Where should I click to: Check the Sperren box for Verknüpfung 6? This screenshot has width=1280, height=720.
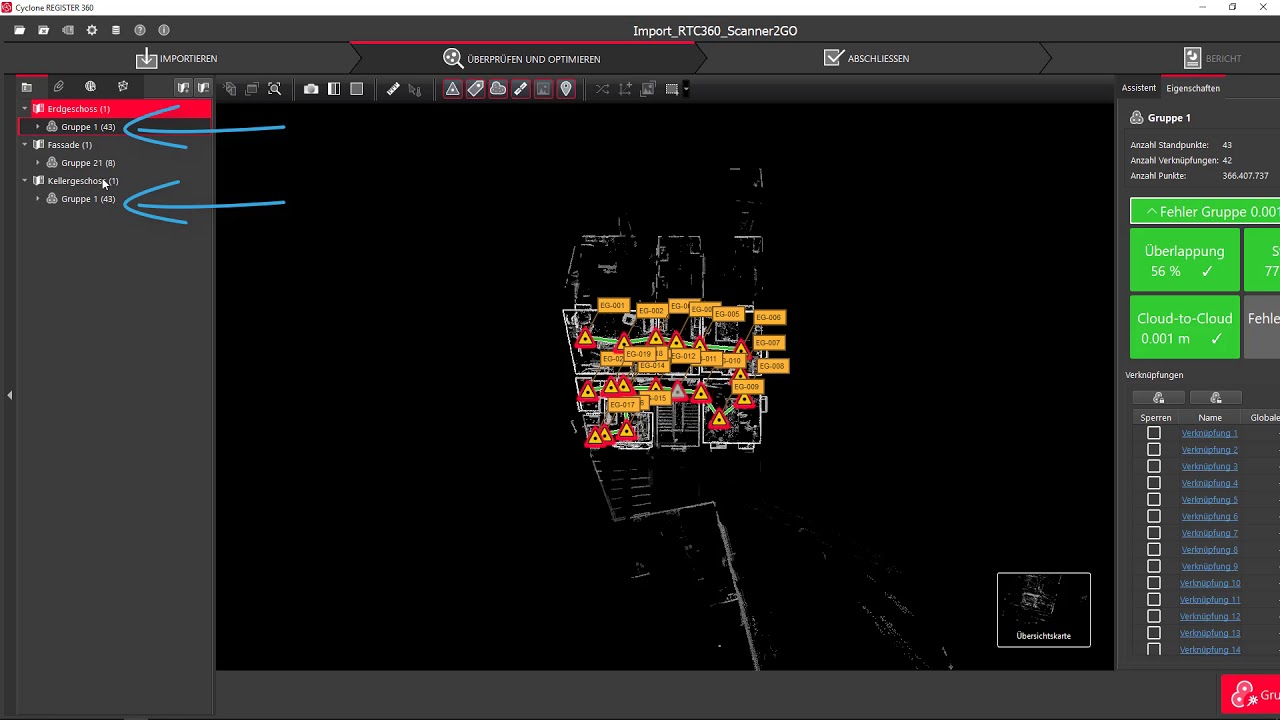tap(1154, 516)
